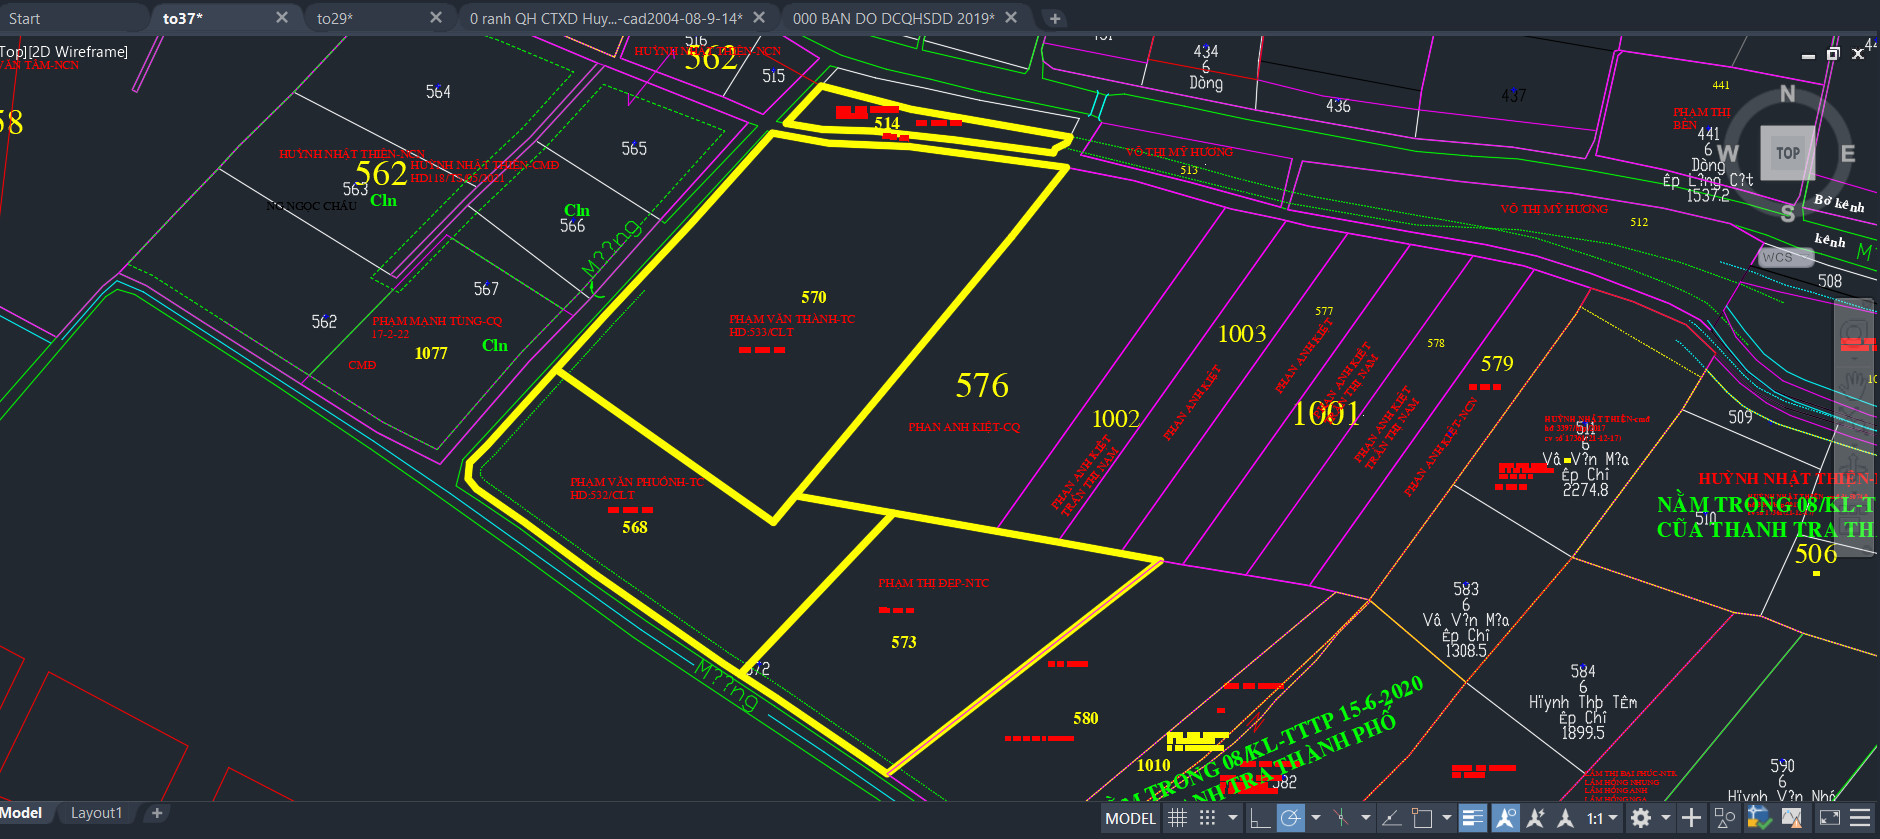This screenshot has width=1880, height=839.
Task: Open the 1:1 annotation scale dropdown
Action: click(x=1602, y=818)
